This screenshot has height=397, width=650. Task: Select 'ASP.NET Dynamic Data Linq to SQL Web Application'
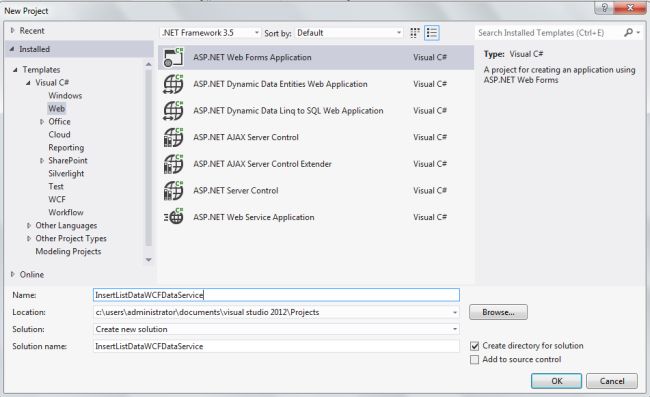(288, 111)
